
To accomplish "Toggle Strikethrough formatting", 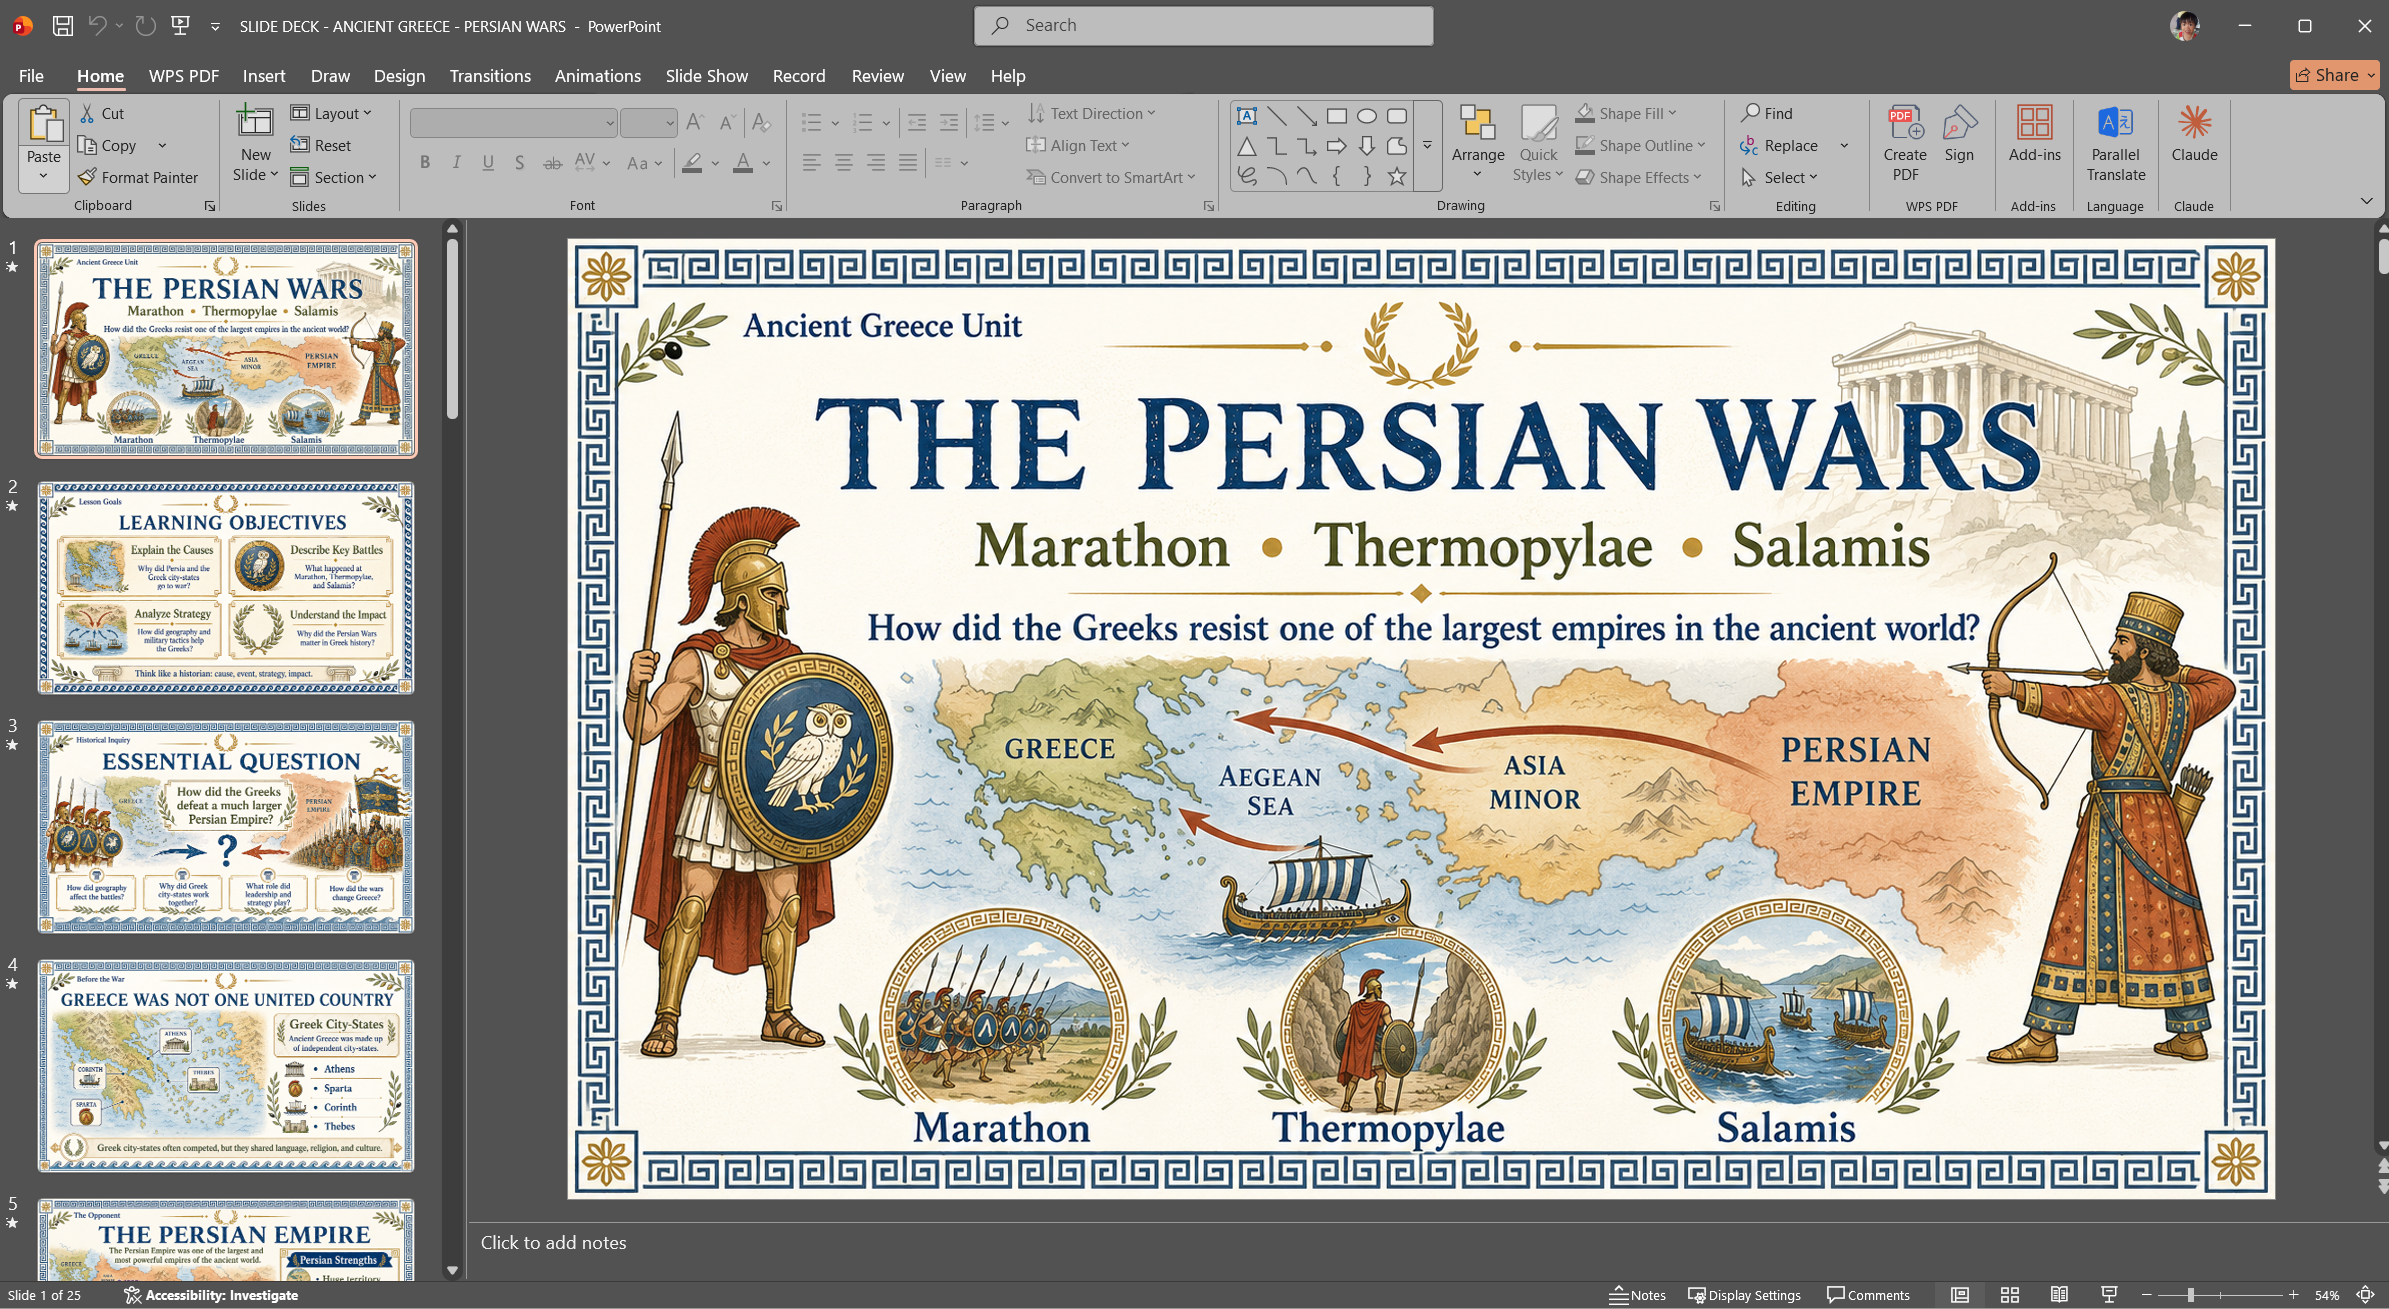I will click(x=552, y=162).
